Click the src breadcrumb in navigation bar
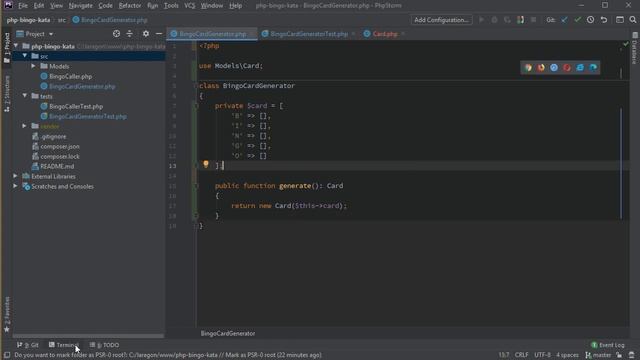Viewport: 640px width, 360px height. (x=62, y=20)
